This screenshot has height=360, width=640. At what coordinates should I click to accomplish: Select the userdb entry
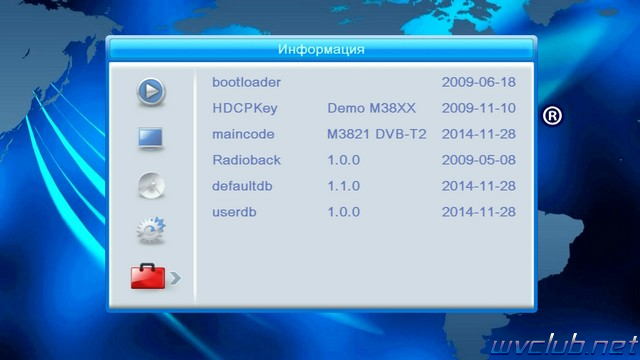(x=234, y=212)
